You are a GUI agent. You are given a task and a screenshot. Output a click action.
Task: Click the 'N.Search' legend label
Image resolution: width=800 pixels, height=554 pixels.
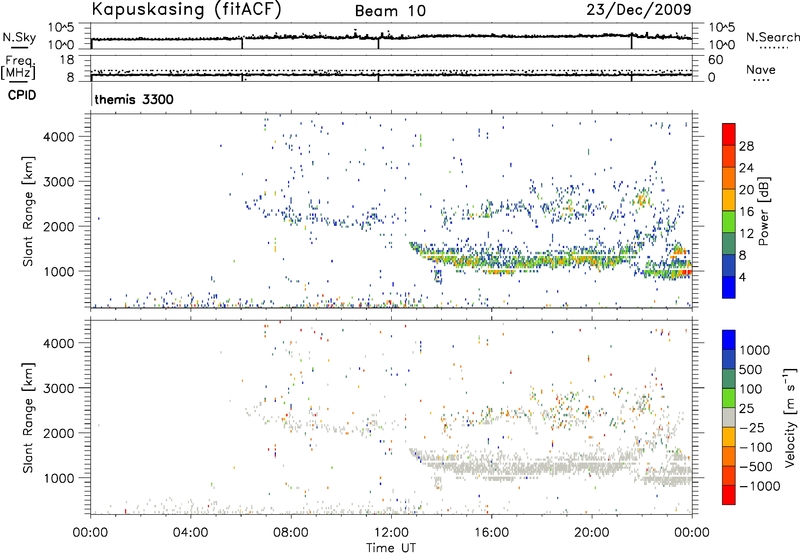[772, 37]
